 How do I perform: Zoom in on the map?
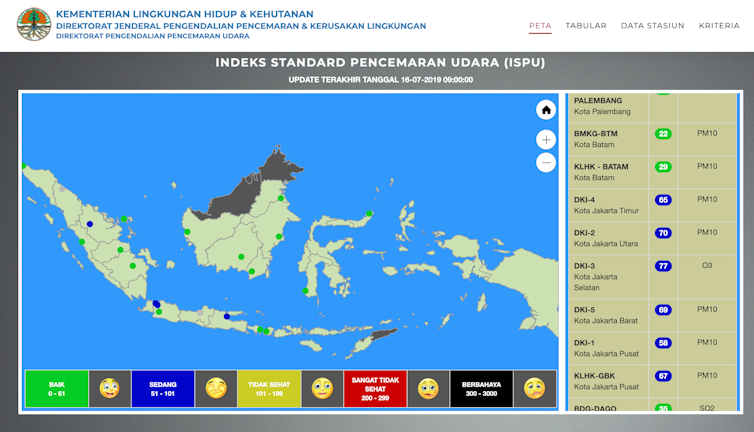point(545,140)
